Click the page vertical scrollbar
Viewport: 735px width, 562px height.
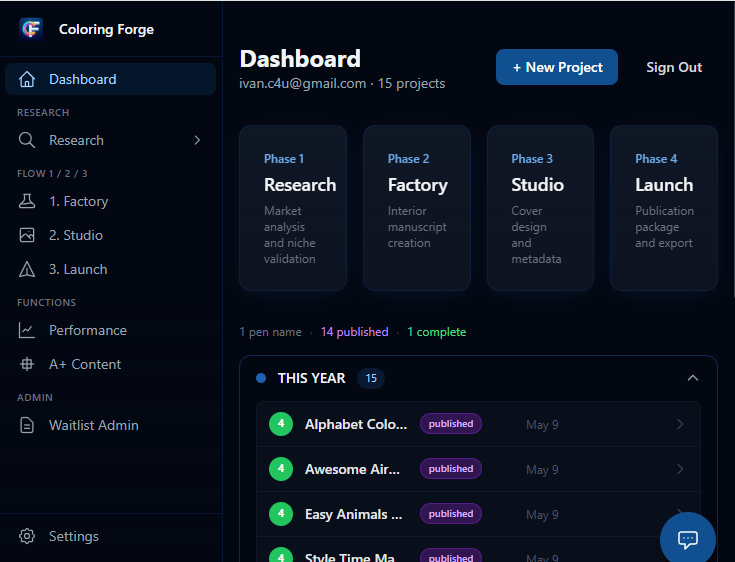732,150
